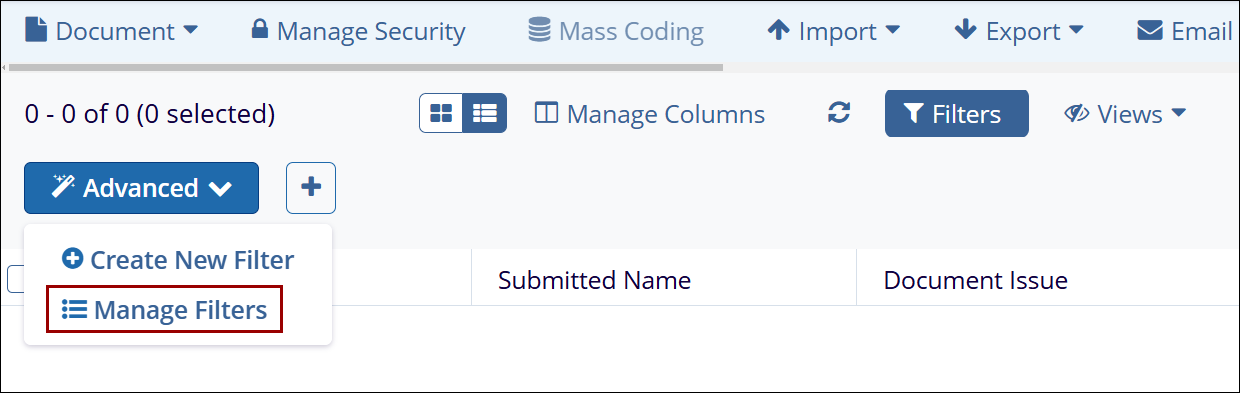Sort by Submitted Name column header
The width and height of the screenshot is (1240, 393).
[595, 280]
